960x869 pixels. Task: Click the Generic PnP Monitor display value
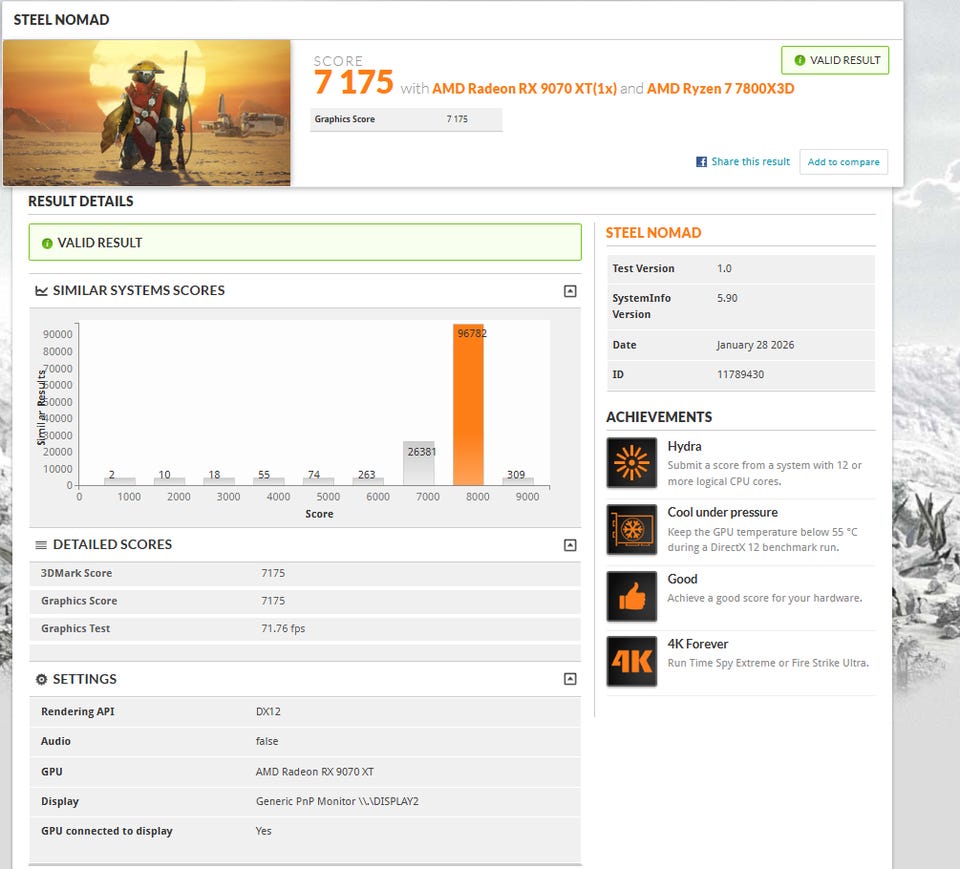pyautogui.click(x=337, y=801)
